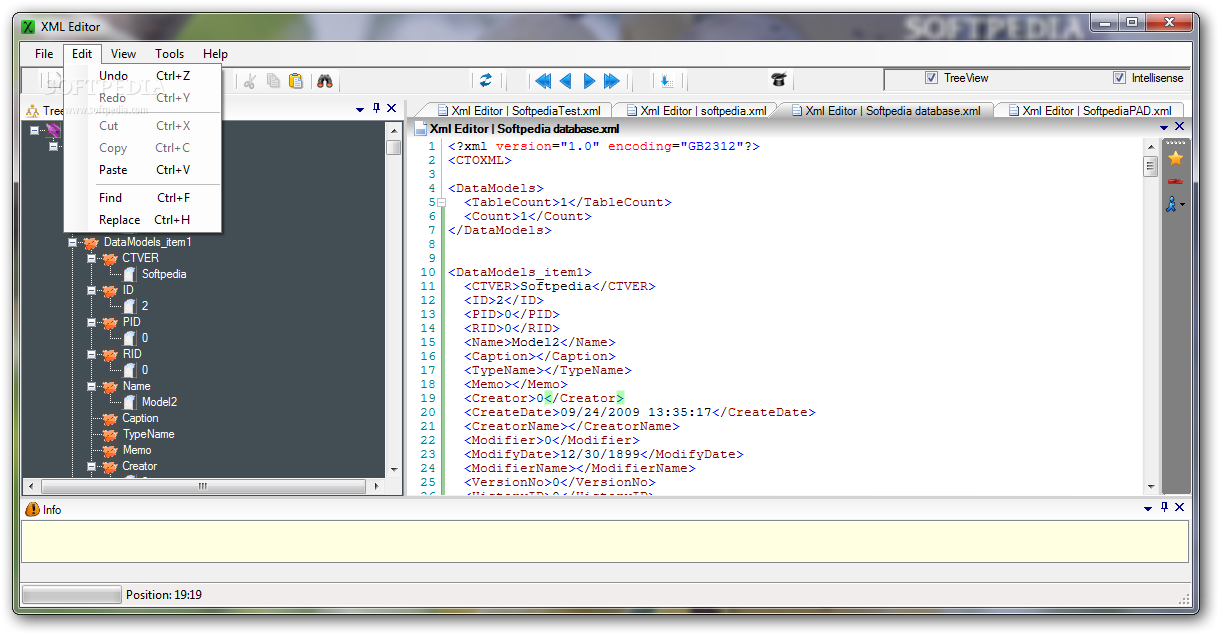This screenshot has width=1220, height=635.
Task: Open the running man dropdown arrow
Action: pos(1184,205)
